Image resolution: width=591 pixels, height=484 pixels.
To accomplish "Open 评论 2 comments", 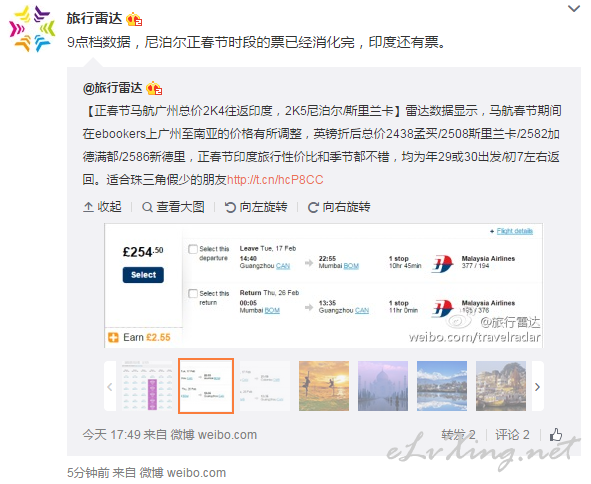I will (x=513, y=435).
